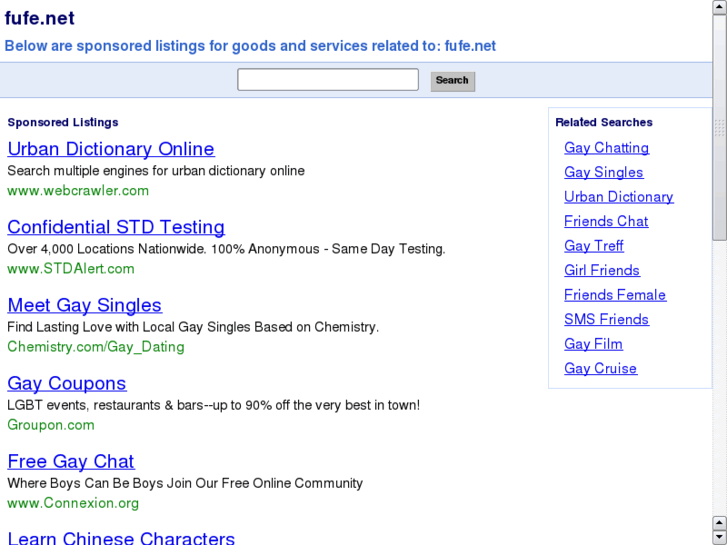Open the Confidential STD Testing link

point(116,227)
